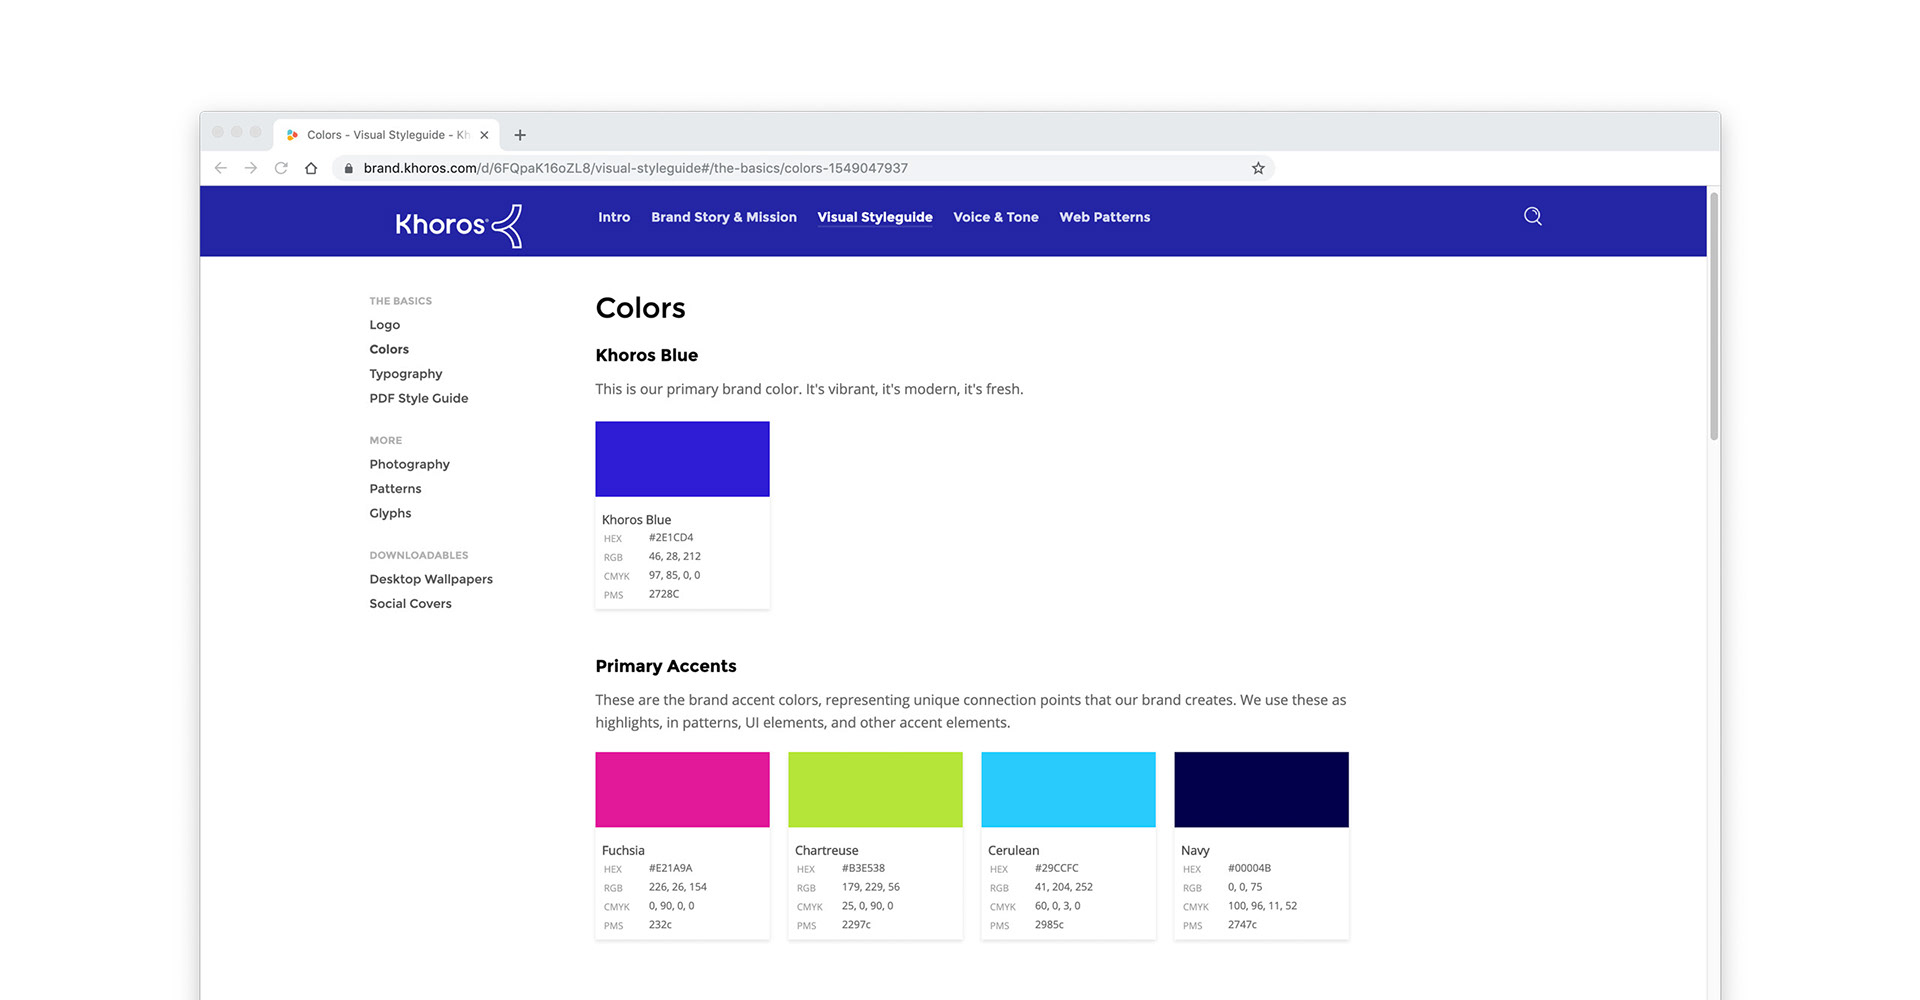Click the PMS value 2728C
The height and width of the screenshot is (1000, 1920).
[x=664, y=594]
